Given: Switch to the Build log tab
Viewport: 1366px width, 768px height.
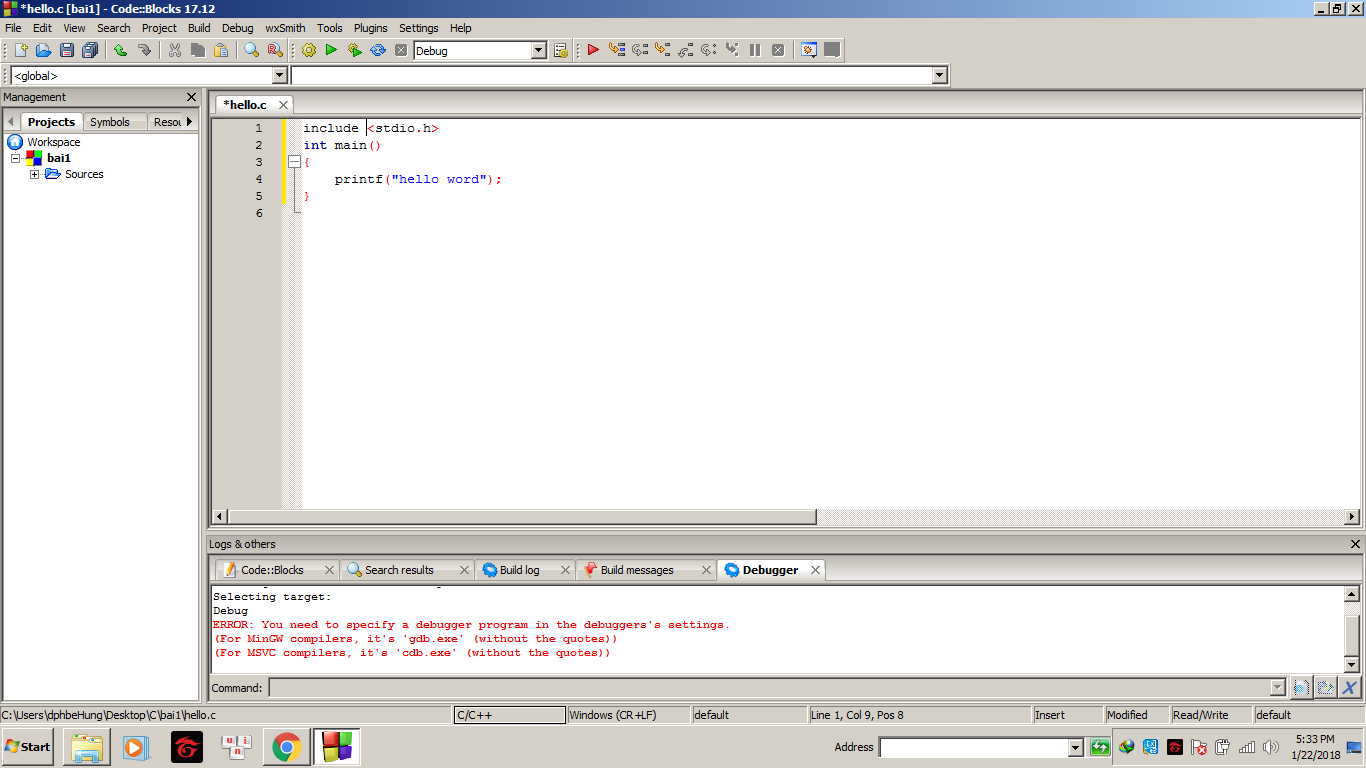Looking at the screenshot, I should click(519, 570).
